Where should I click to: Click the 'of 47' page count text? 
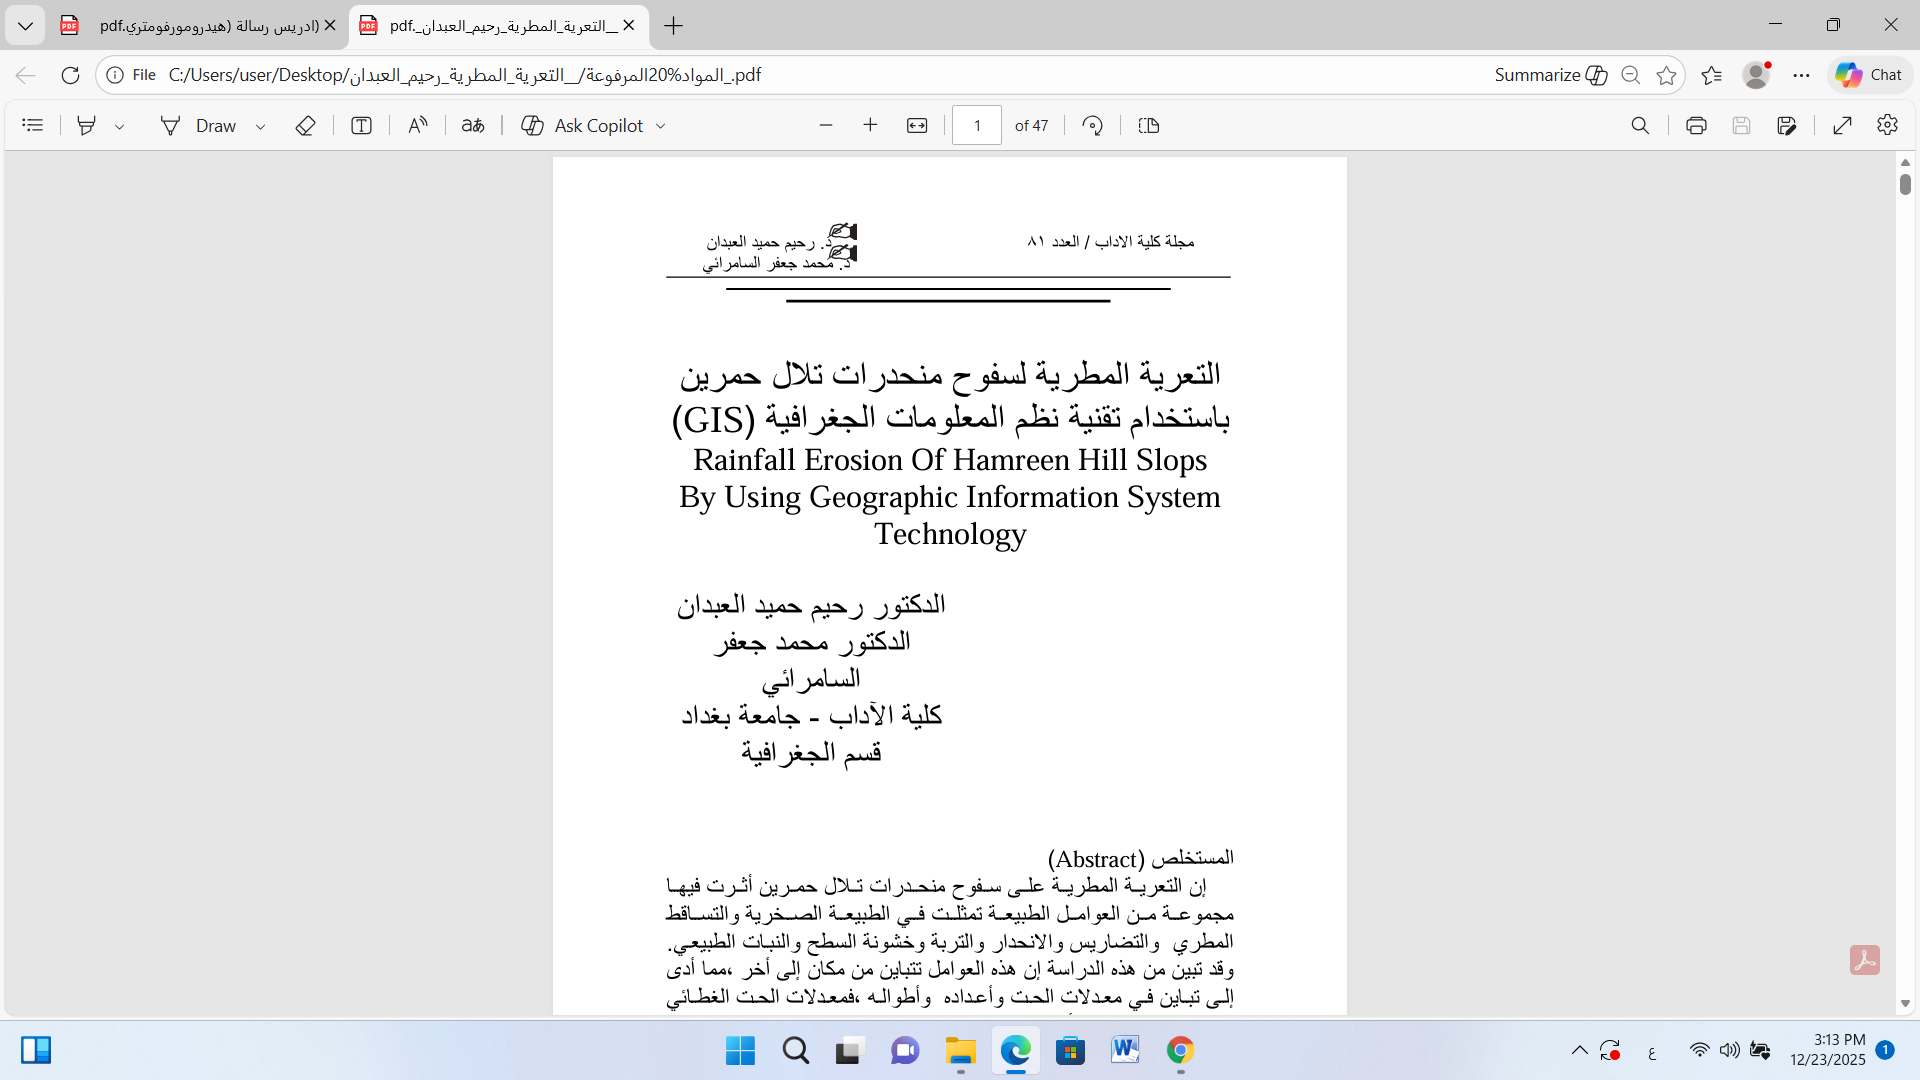click(x=1031, y=126)
